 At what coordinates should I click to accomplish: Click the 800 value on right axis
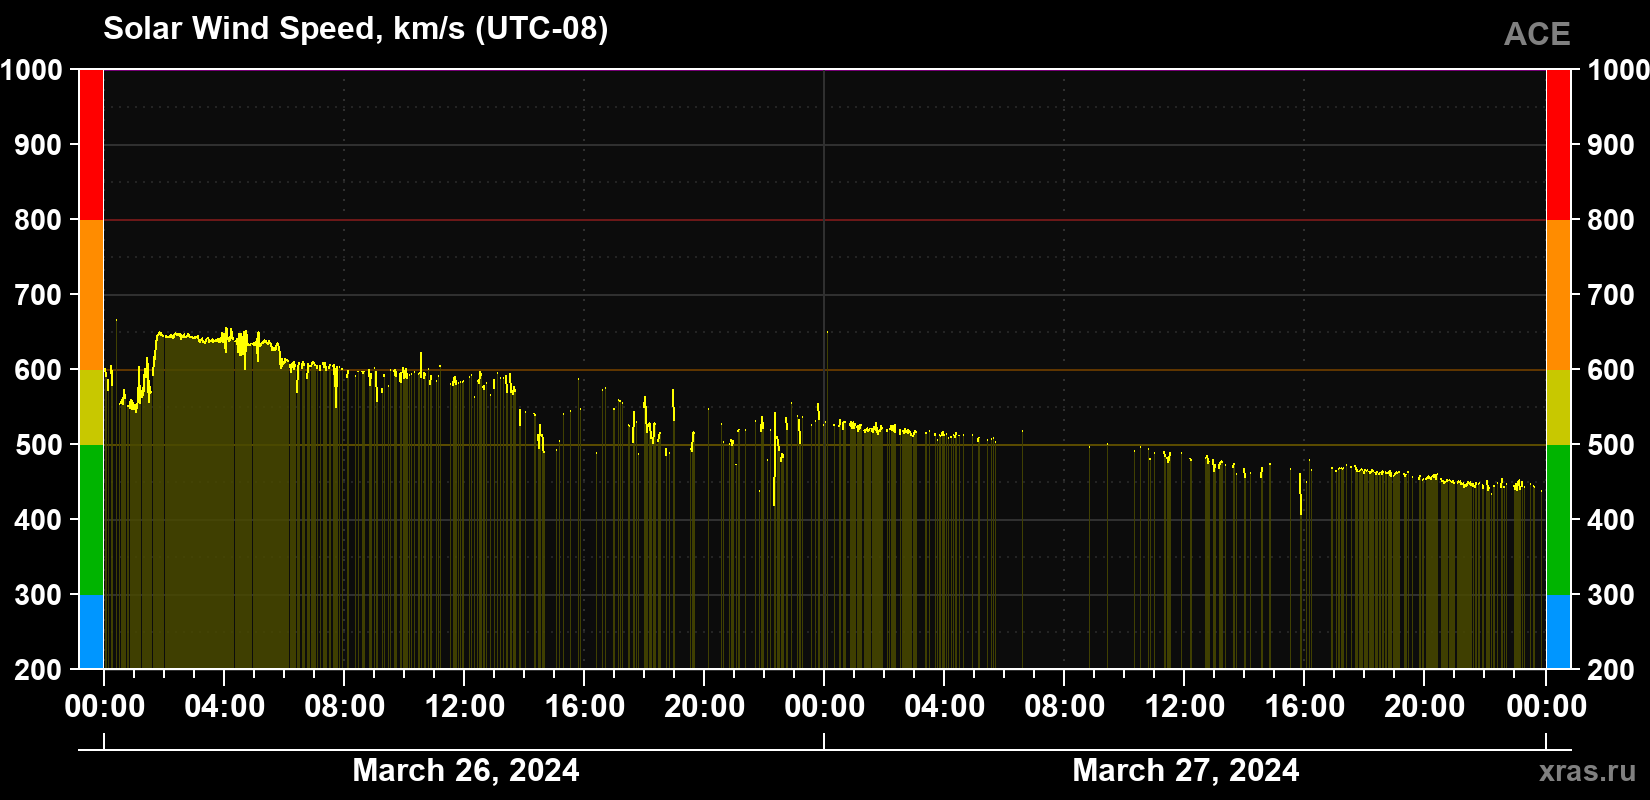click(x=1611, y=220)
